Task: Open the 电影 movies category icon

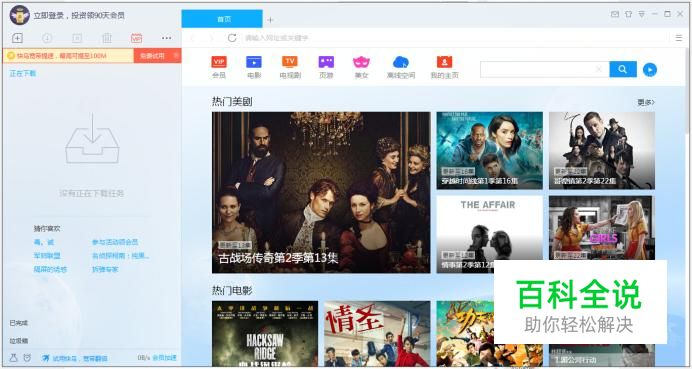Action: [254, 67]
